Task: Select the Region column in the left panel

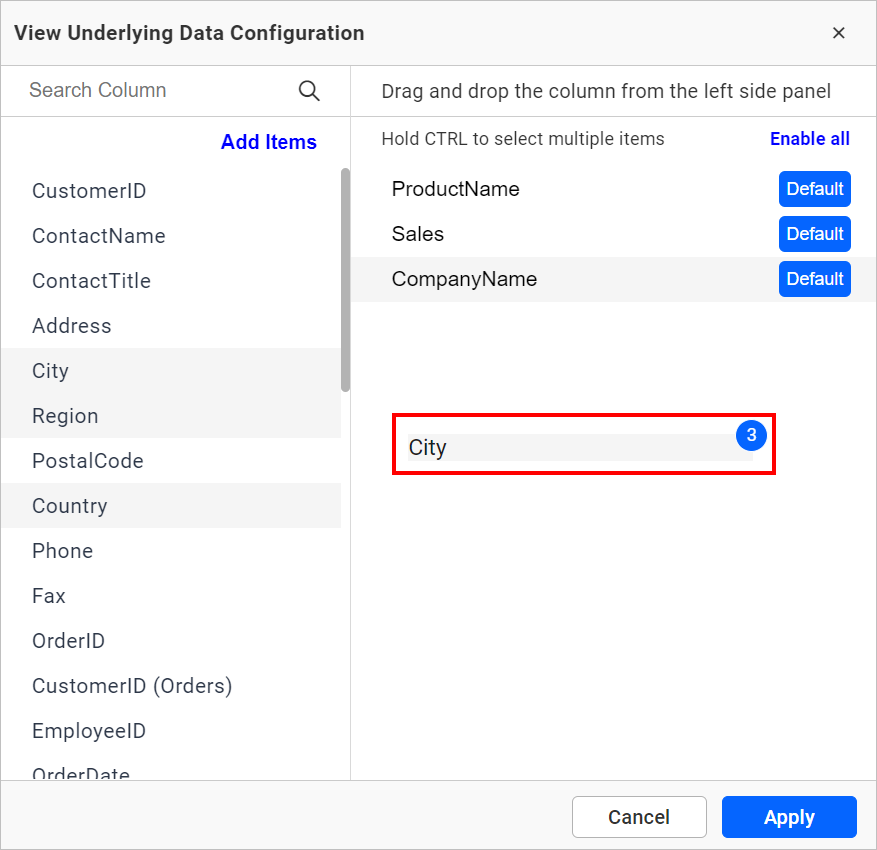Action: coord(65,415)
